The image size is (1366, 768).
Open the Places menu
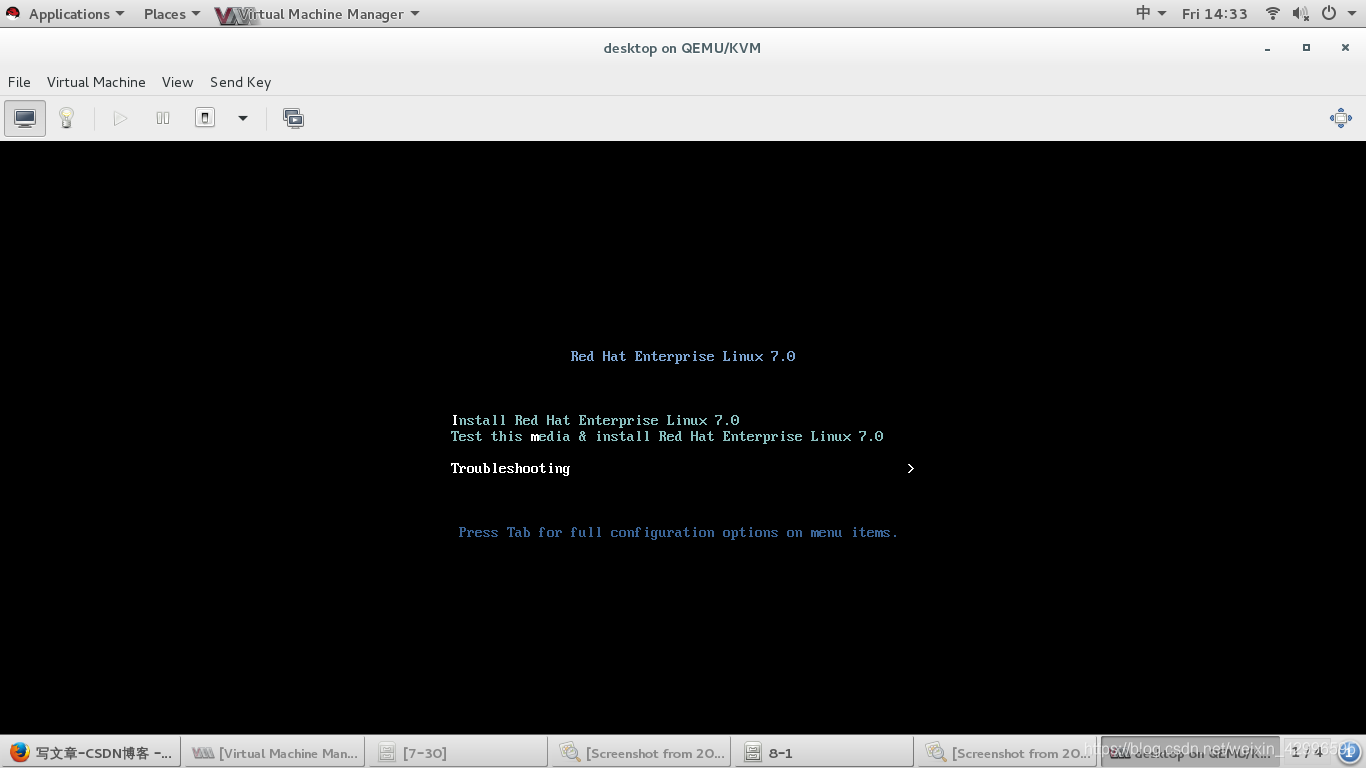pyautogui.click(x=171, y=14)
